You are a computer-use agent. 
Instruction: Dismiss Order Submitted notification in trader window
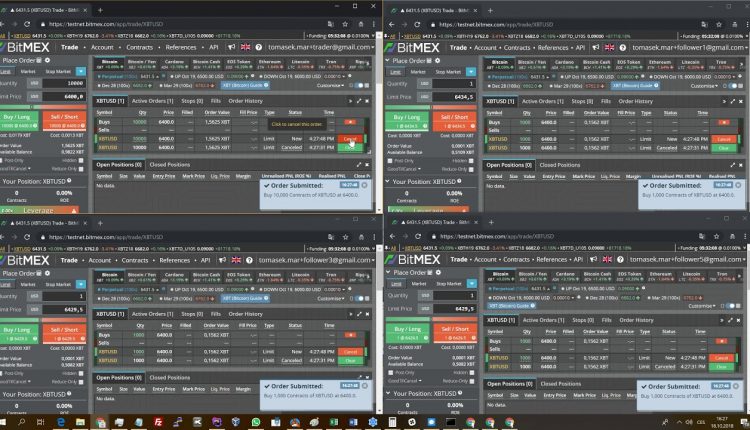click(364, 185)
